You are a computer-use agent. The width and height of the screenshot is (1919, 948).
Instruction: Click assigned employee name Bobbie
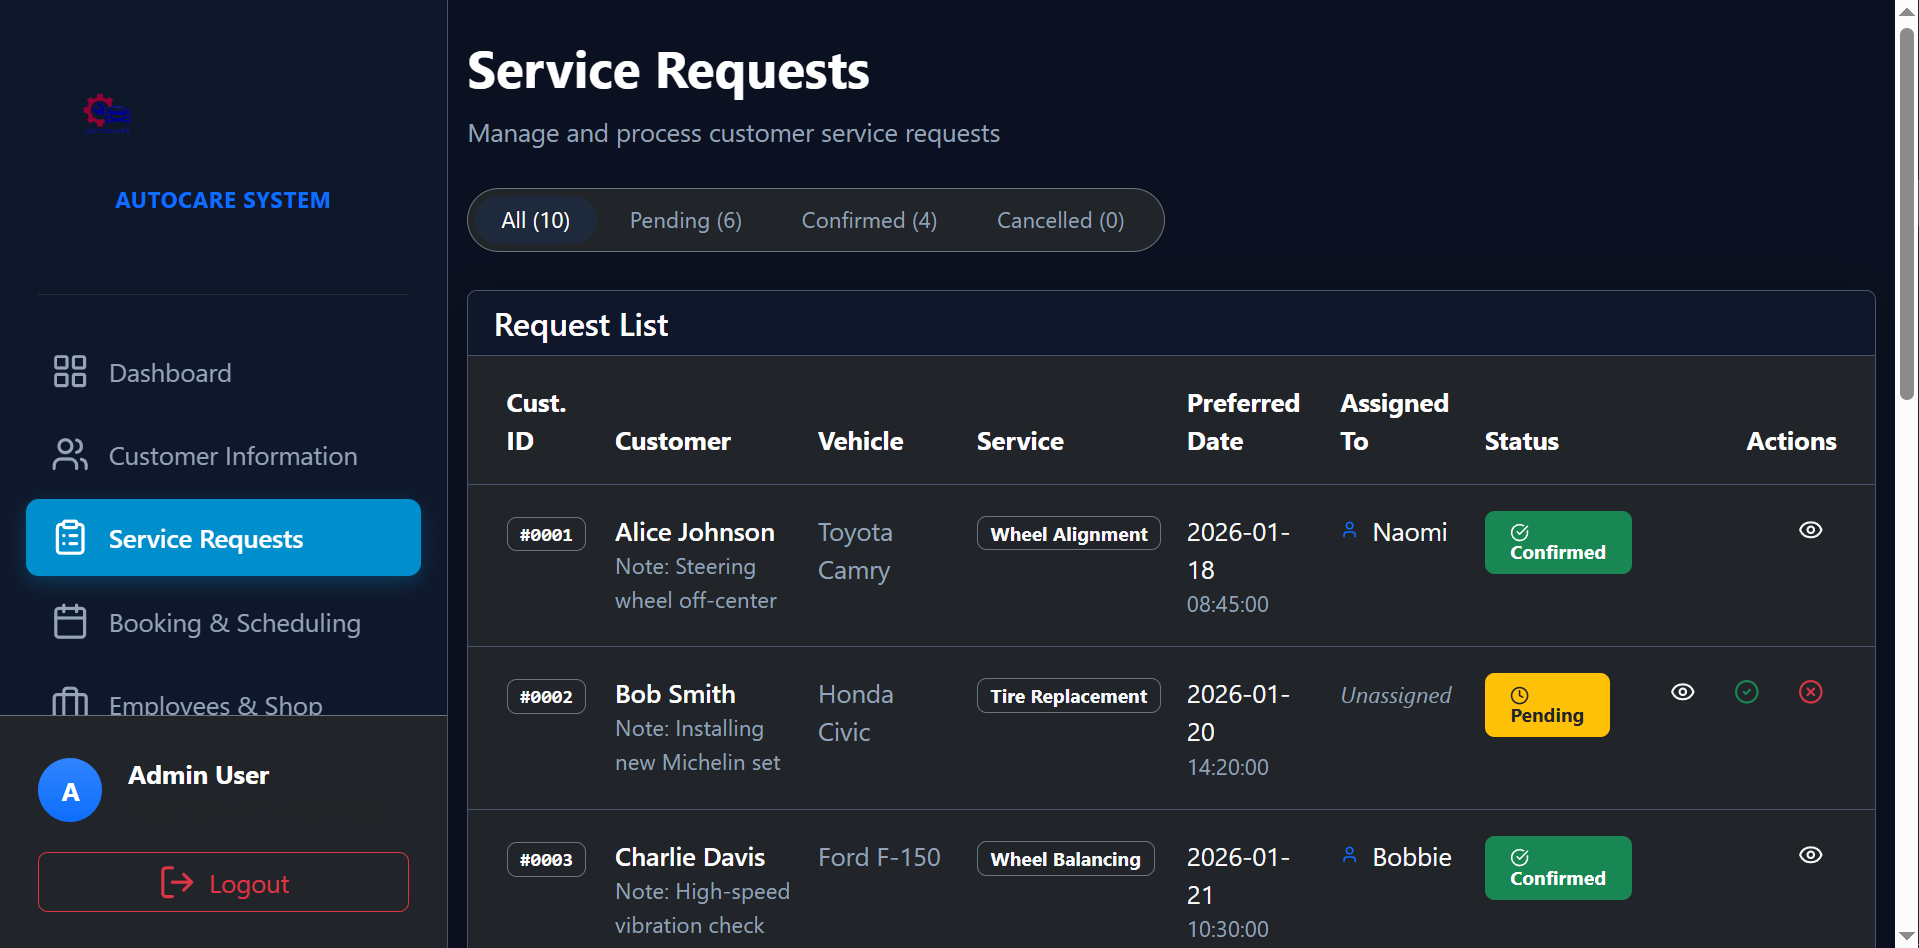click(1411, 857)
